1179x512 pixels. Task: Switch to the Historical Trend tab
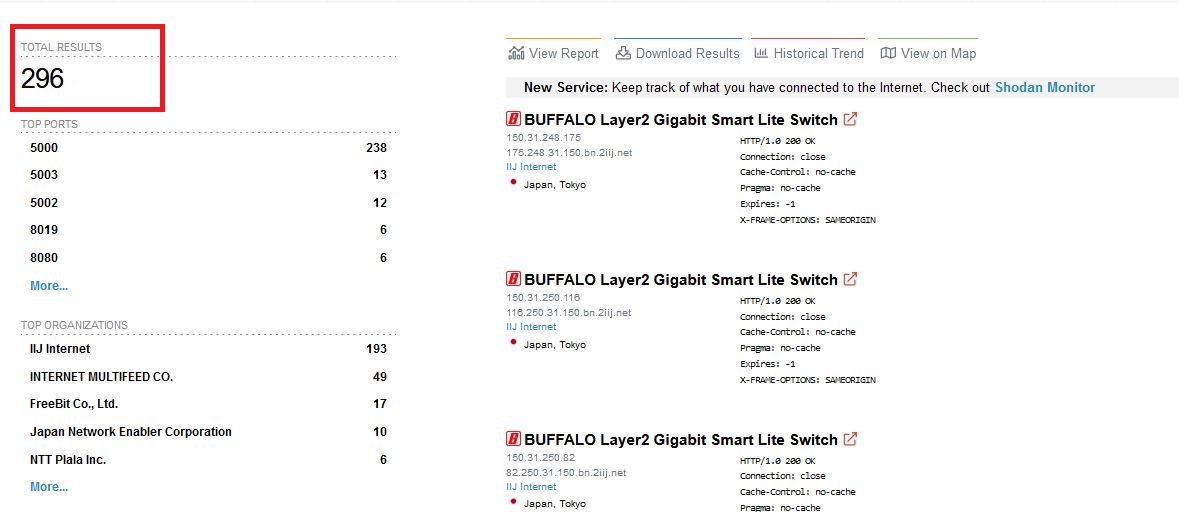click(817, 54)
